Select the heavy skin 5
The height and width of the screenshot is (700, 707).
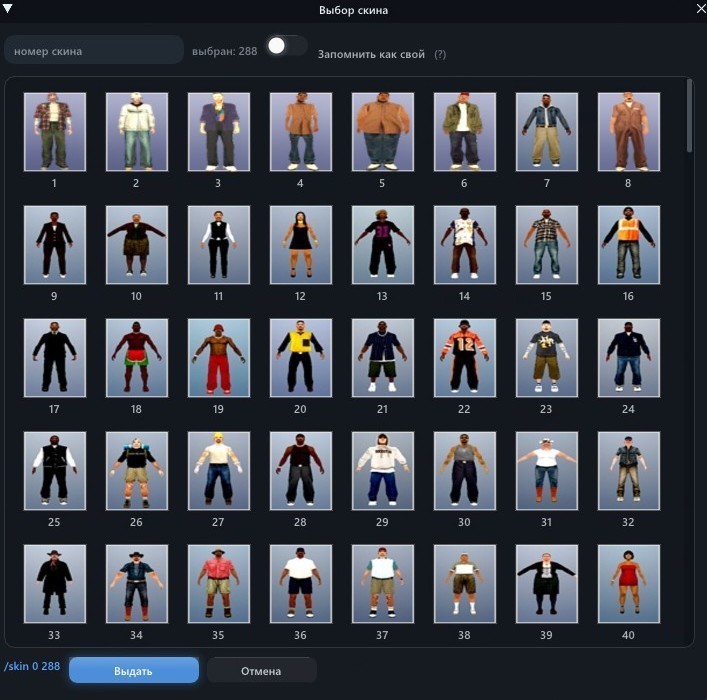click(383, 132)
